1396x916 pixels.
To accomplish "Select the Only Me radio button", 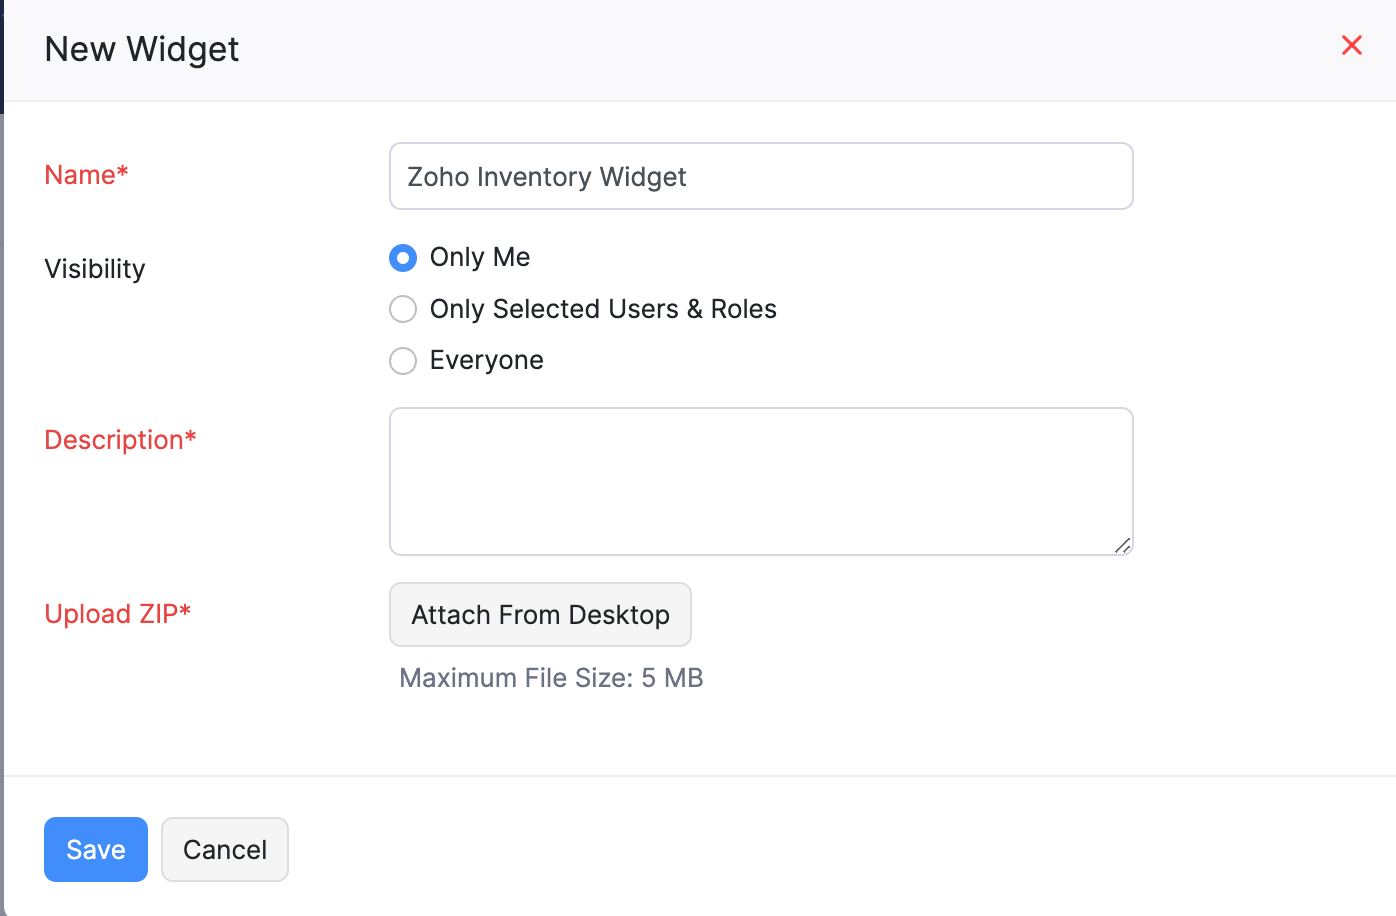I will click(x=403, y=258).
